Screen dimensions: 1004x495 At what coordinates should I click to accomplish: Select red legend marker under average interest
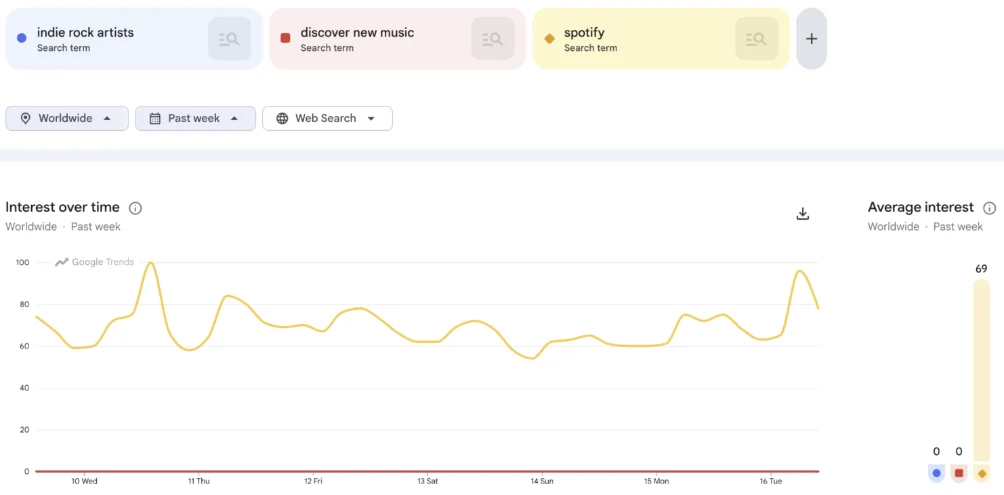(x=959, y=473)
